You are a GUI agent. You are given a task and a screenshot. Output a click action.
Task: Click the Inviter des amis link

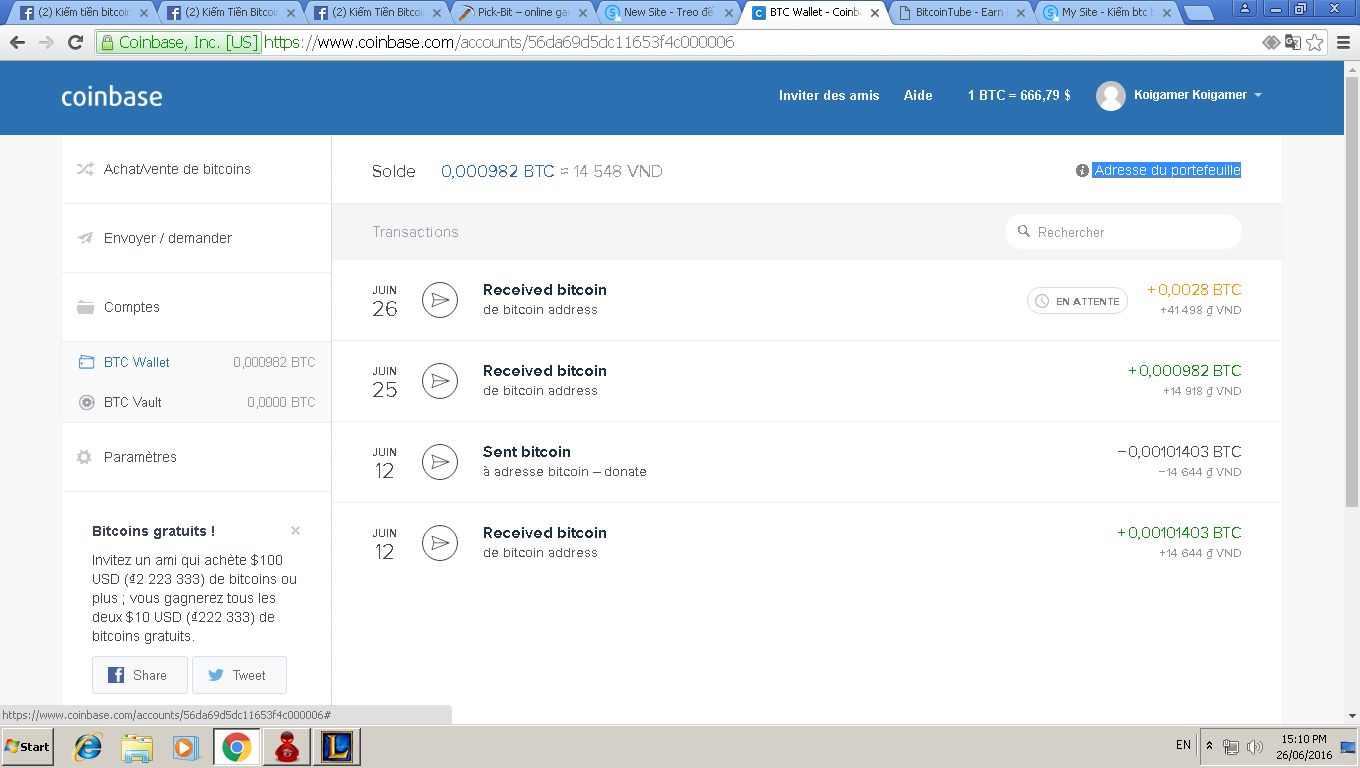click(x=829, y=96)
